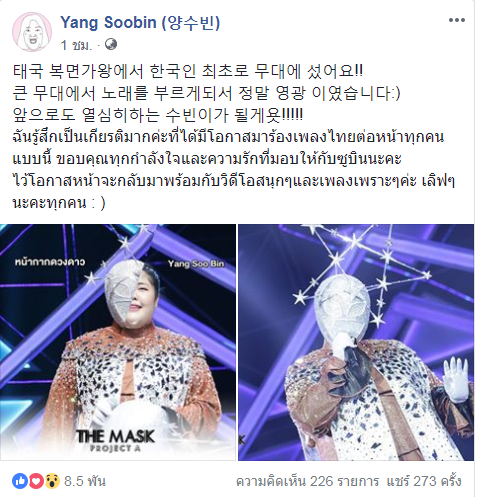477x497 pixels.
Task: Click the star constellation headpiece in right photo
Action: 363,267
